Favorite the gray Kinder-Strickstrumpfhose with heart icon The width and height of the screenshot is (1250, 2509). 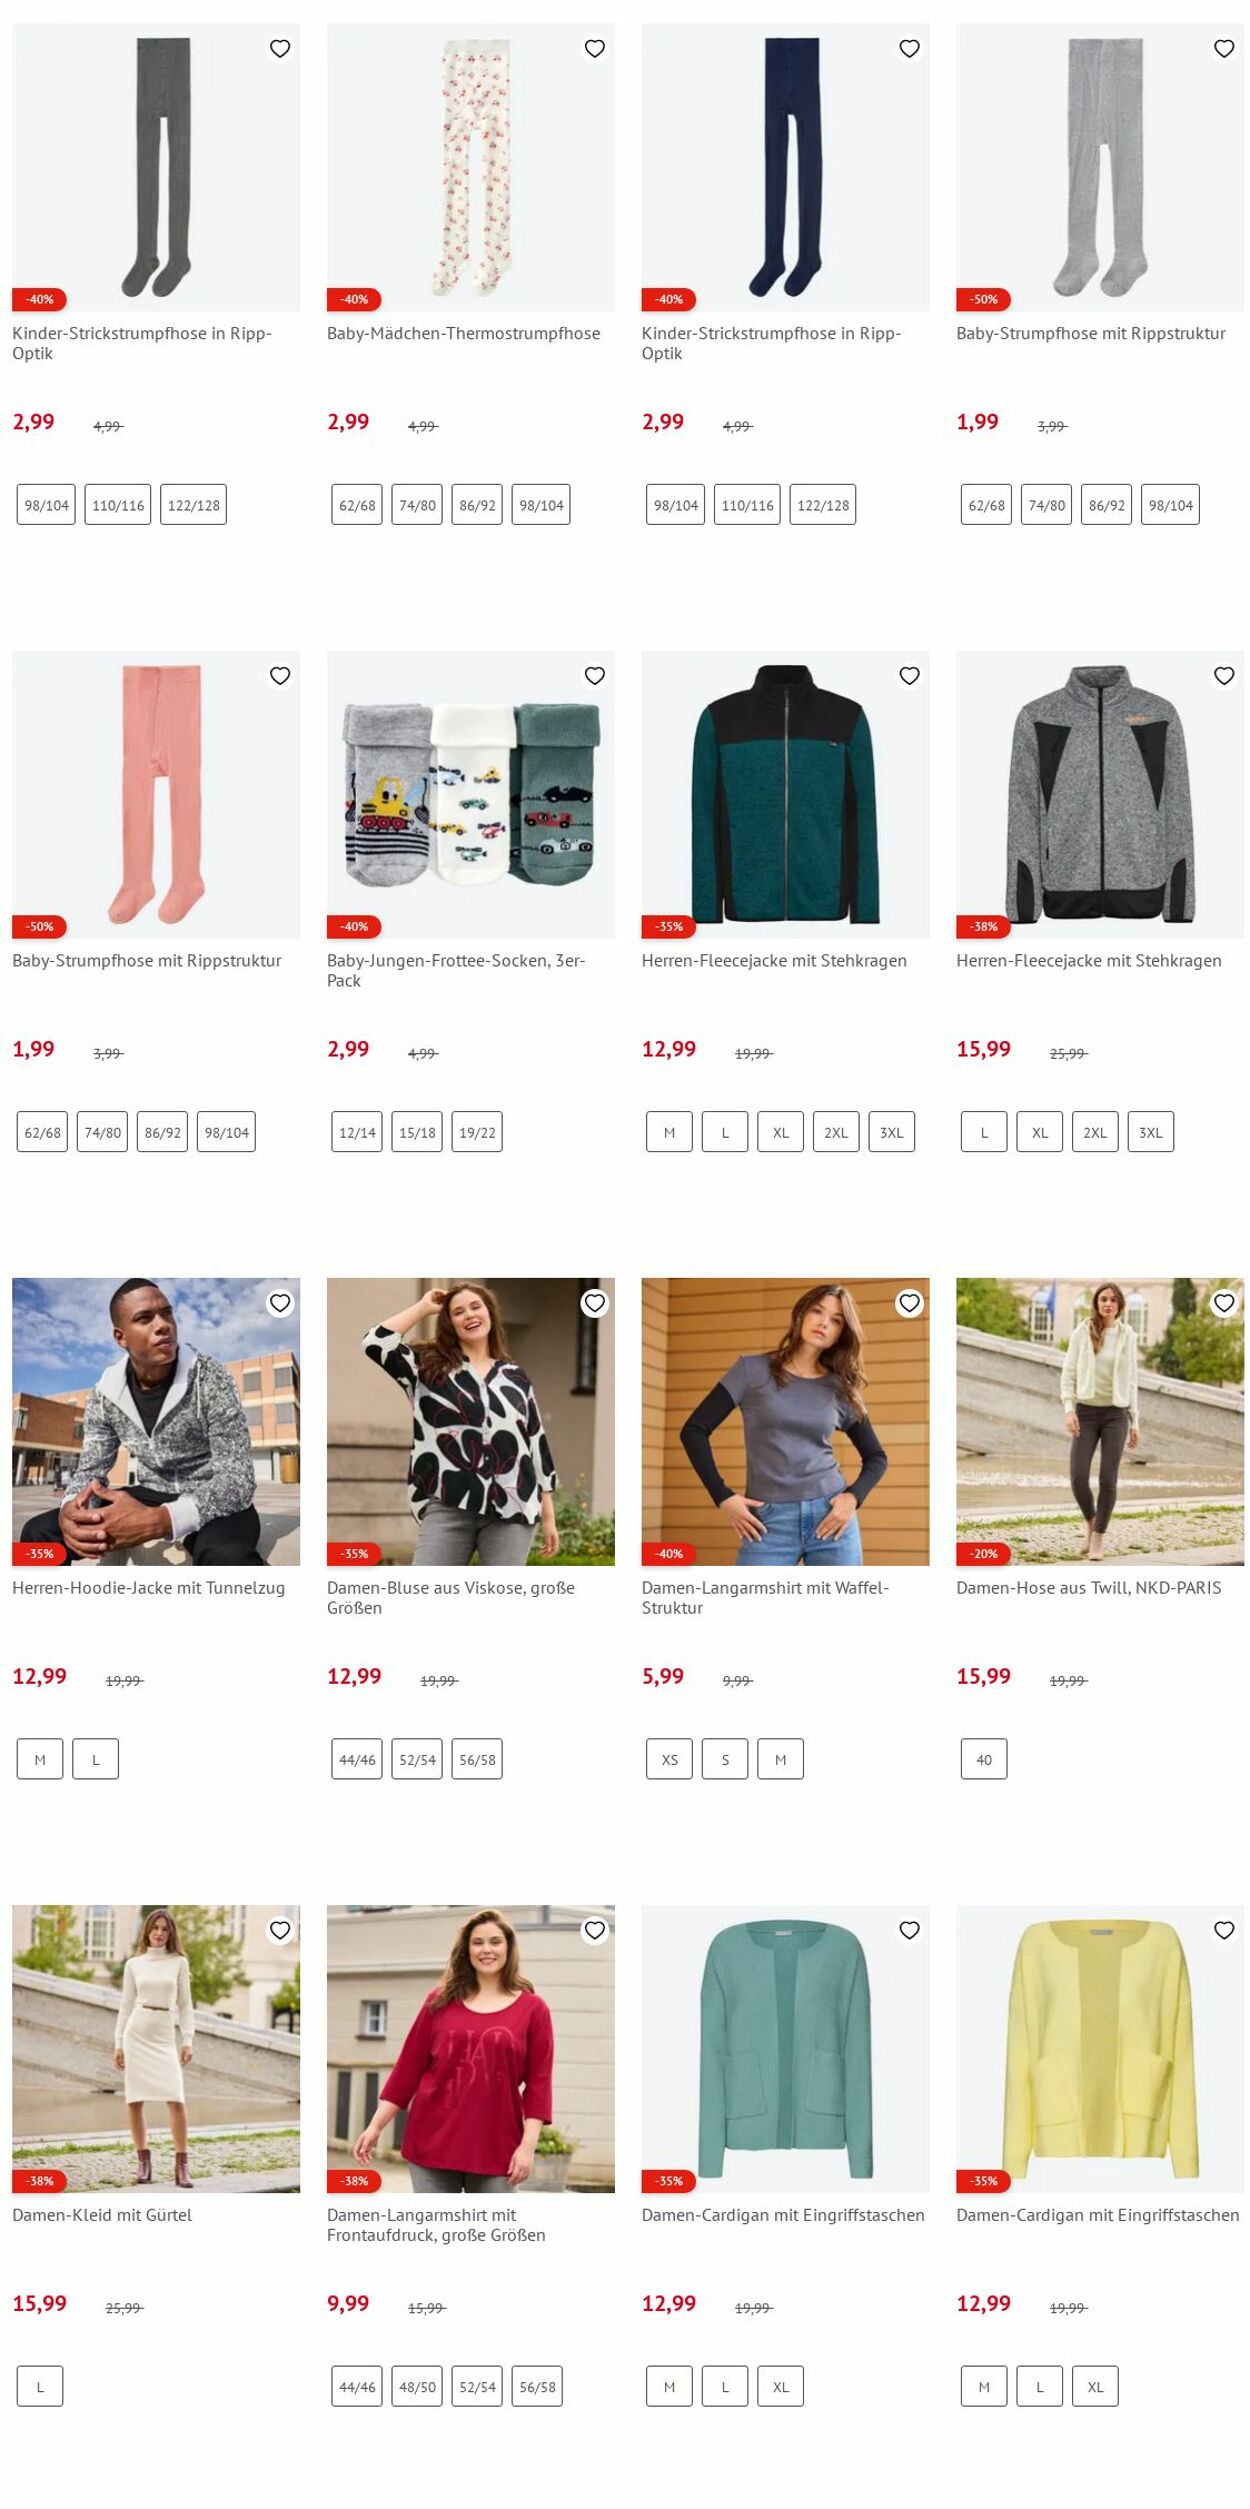[x=280, y=49]
